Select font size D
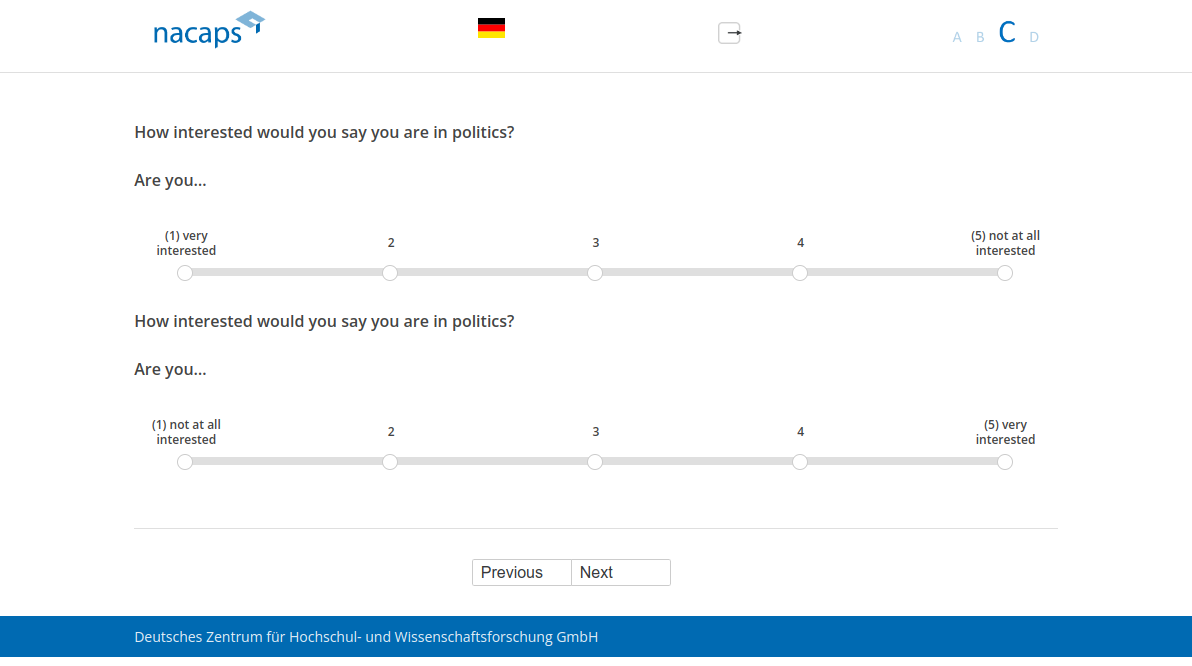This screenshot has width=1192, height=666. pos(1034,37)
